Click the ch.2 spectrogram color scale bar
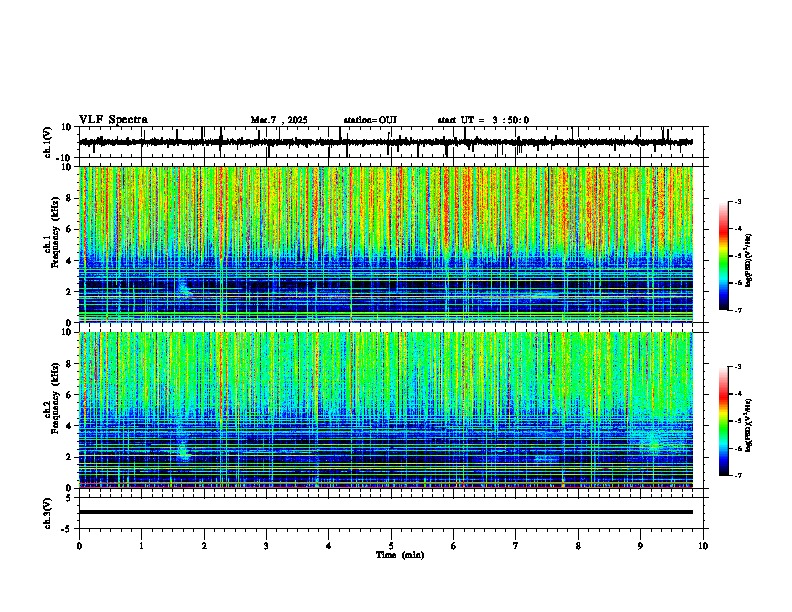The height and width of the screenshot is (612, 792). 723,421
